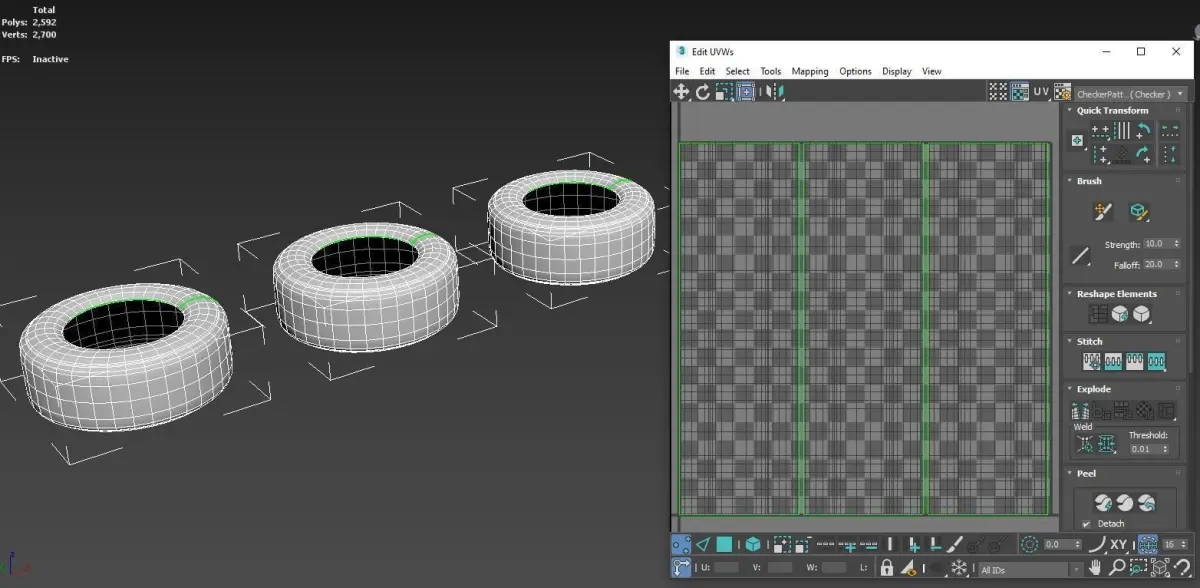
Task: Select Vertex sub-object mode icon
Action: 681,545
